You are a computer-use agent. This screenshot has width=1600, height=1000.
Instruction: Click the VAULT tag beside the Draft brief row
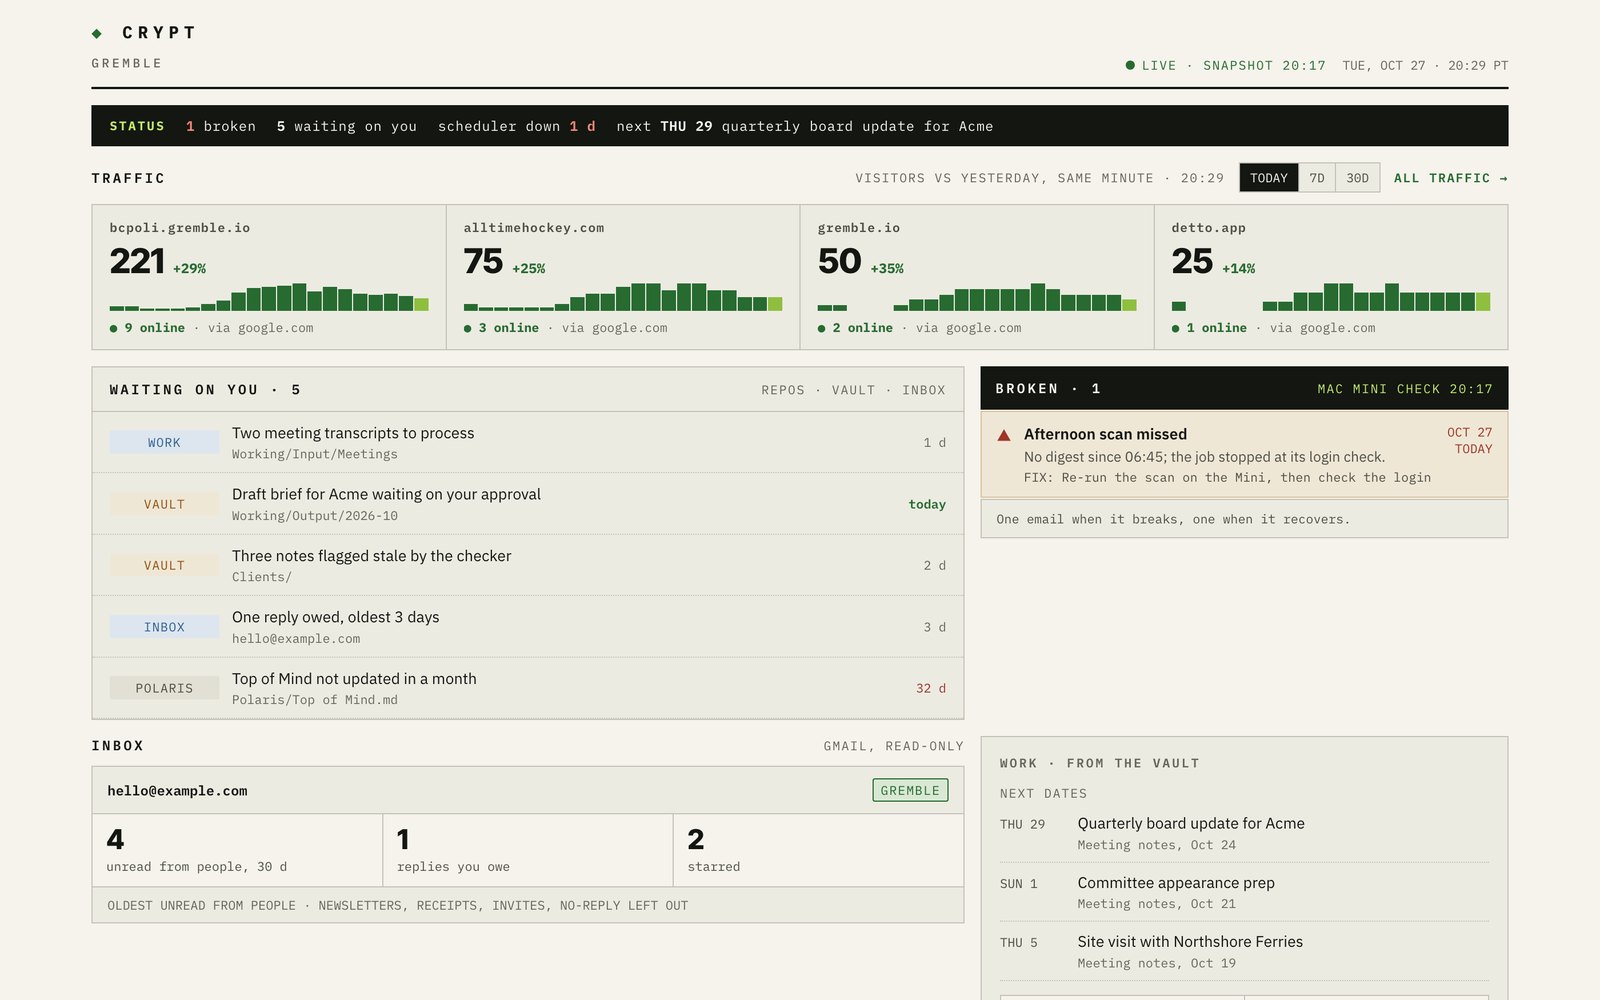pos(164,504)
